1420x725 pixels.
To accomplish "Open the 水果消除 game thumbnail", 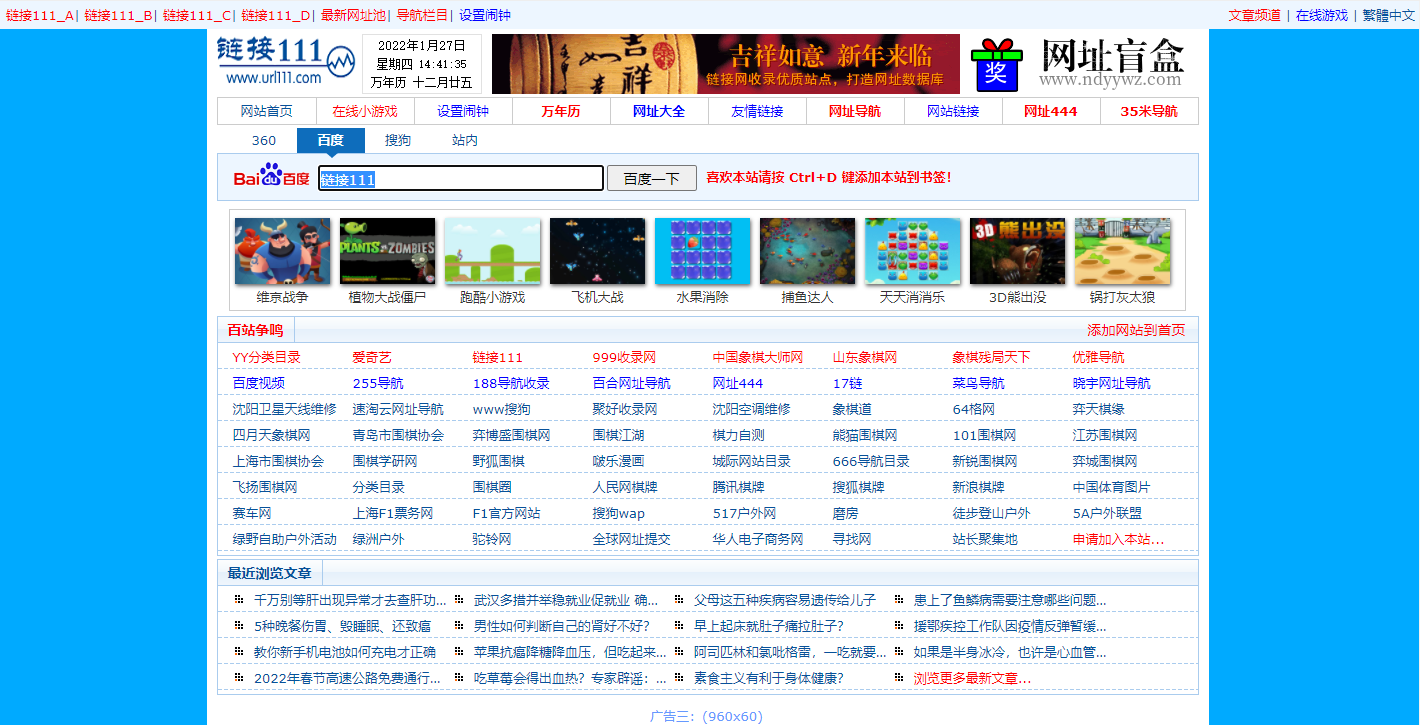I will click(703, 251).
